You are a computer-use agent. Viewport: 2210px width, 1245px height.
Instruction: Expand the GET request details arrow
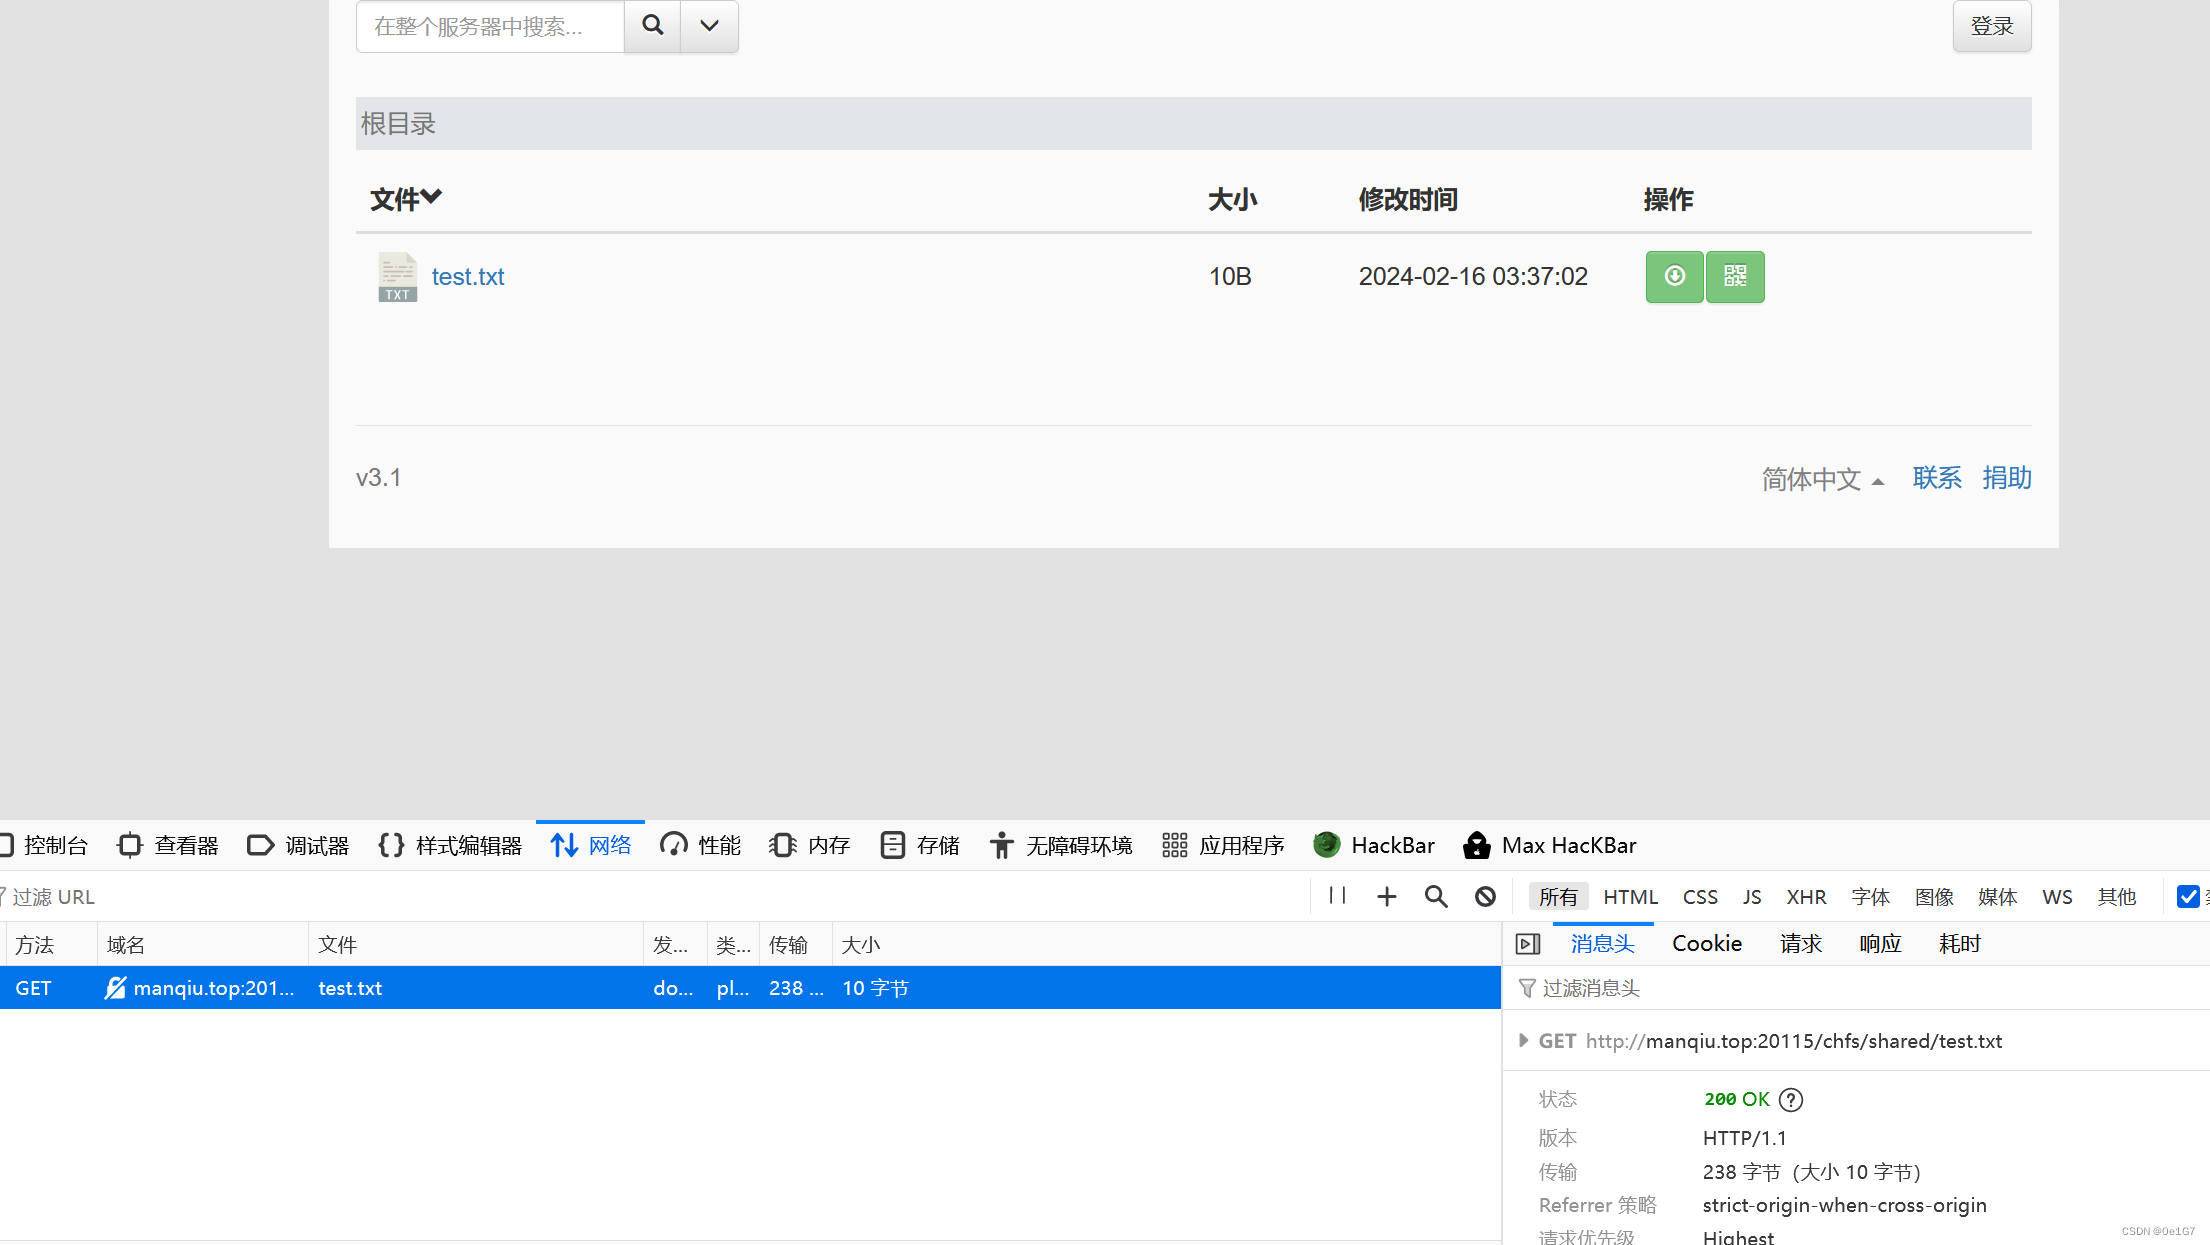(x=1524, y=1041)
